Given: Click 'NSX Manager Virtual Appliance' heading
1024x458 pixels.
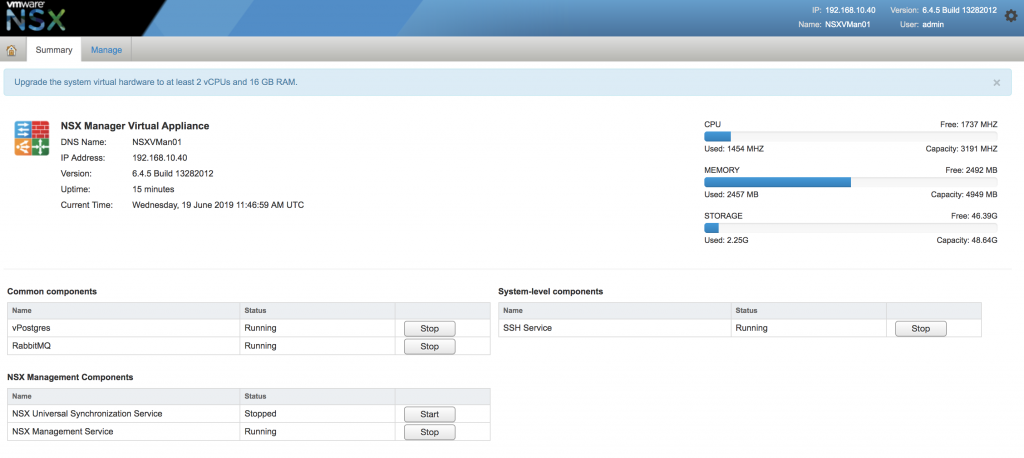Looking at the screenshot, I should (x=135, y=126).
